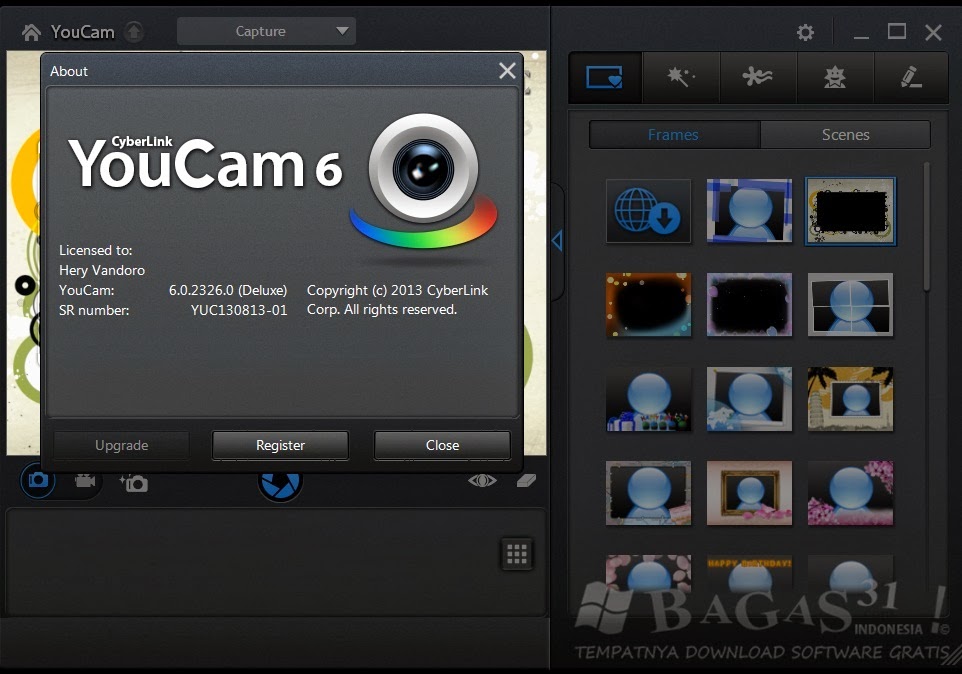Screen dimensions: 962x674
Task: Toggle the eye preview effects icon
Action: pyautogui.click(x=482, y=481)
